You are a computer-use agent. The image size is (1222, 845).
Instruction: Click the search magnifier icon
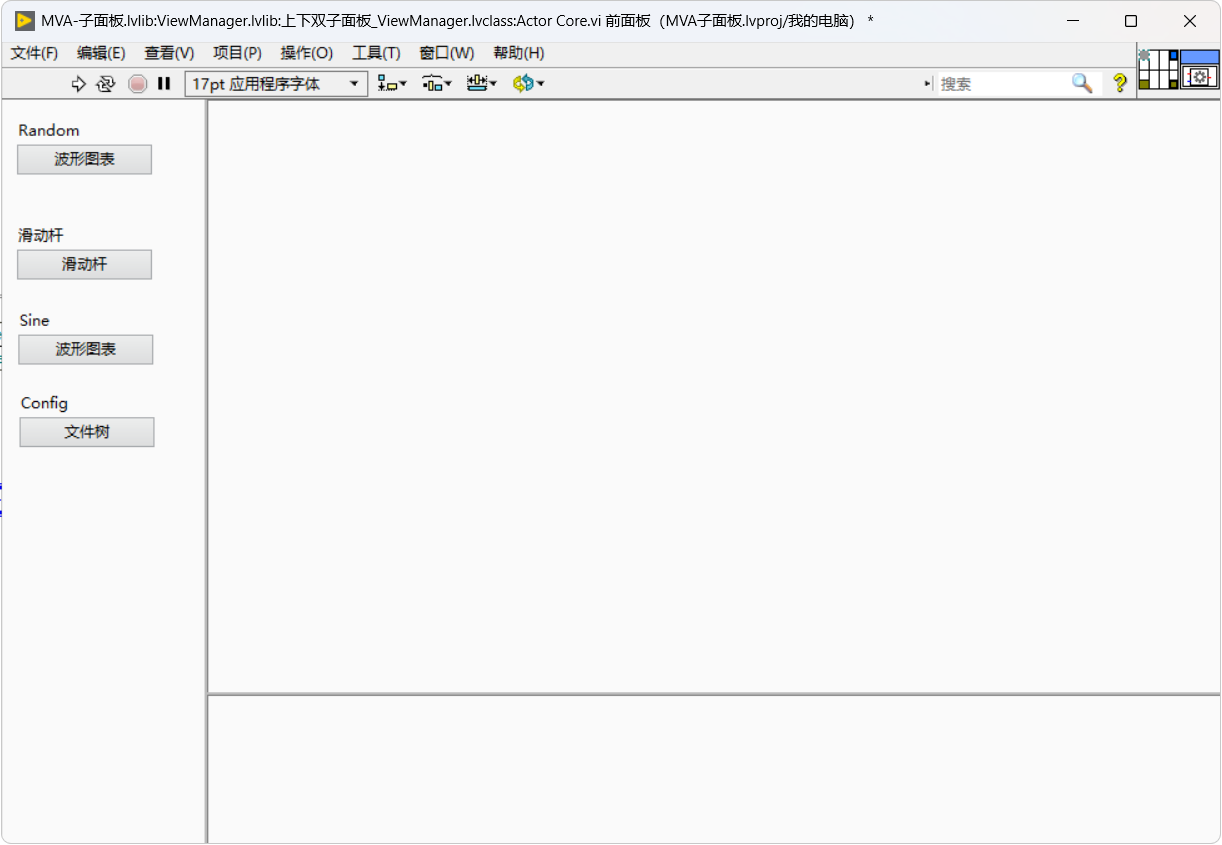(x=1082, y=84)
